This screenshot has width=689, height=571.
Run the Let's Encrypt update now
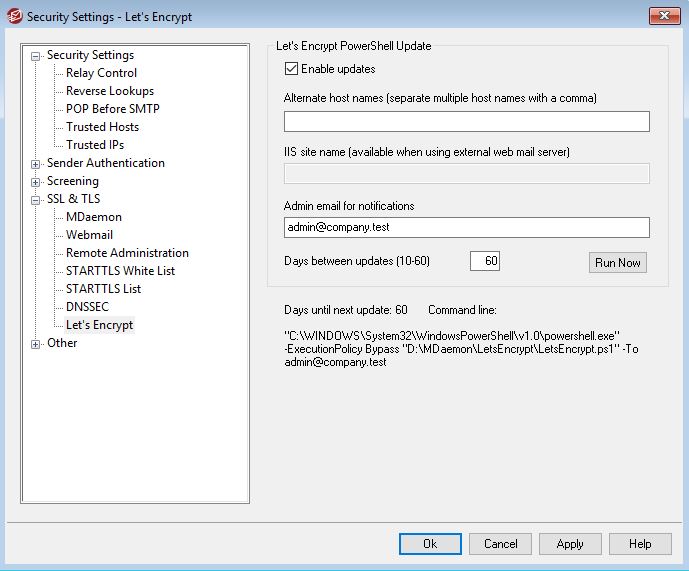617,262
